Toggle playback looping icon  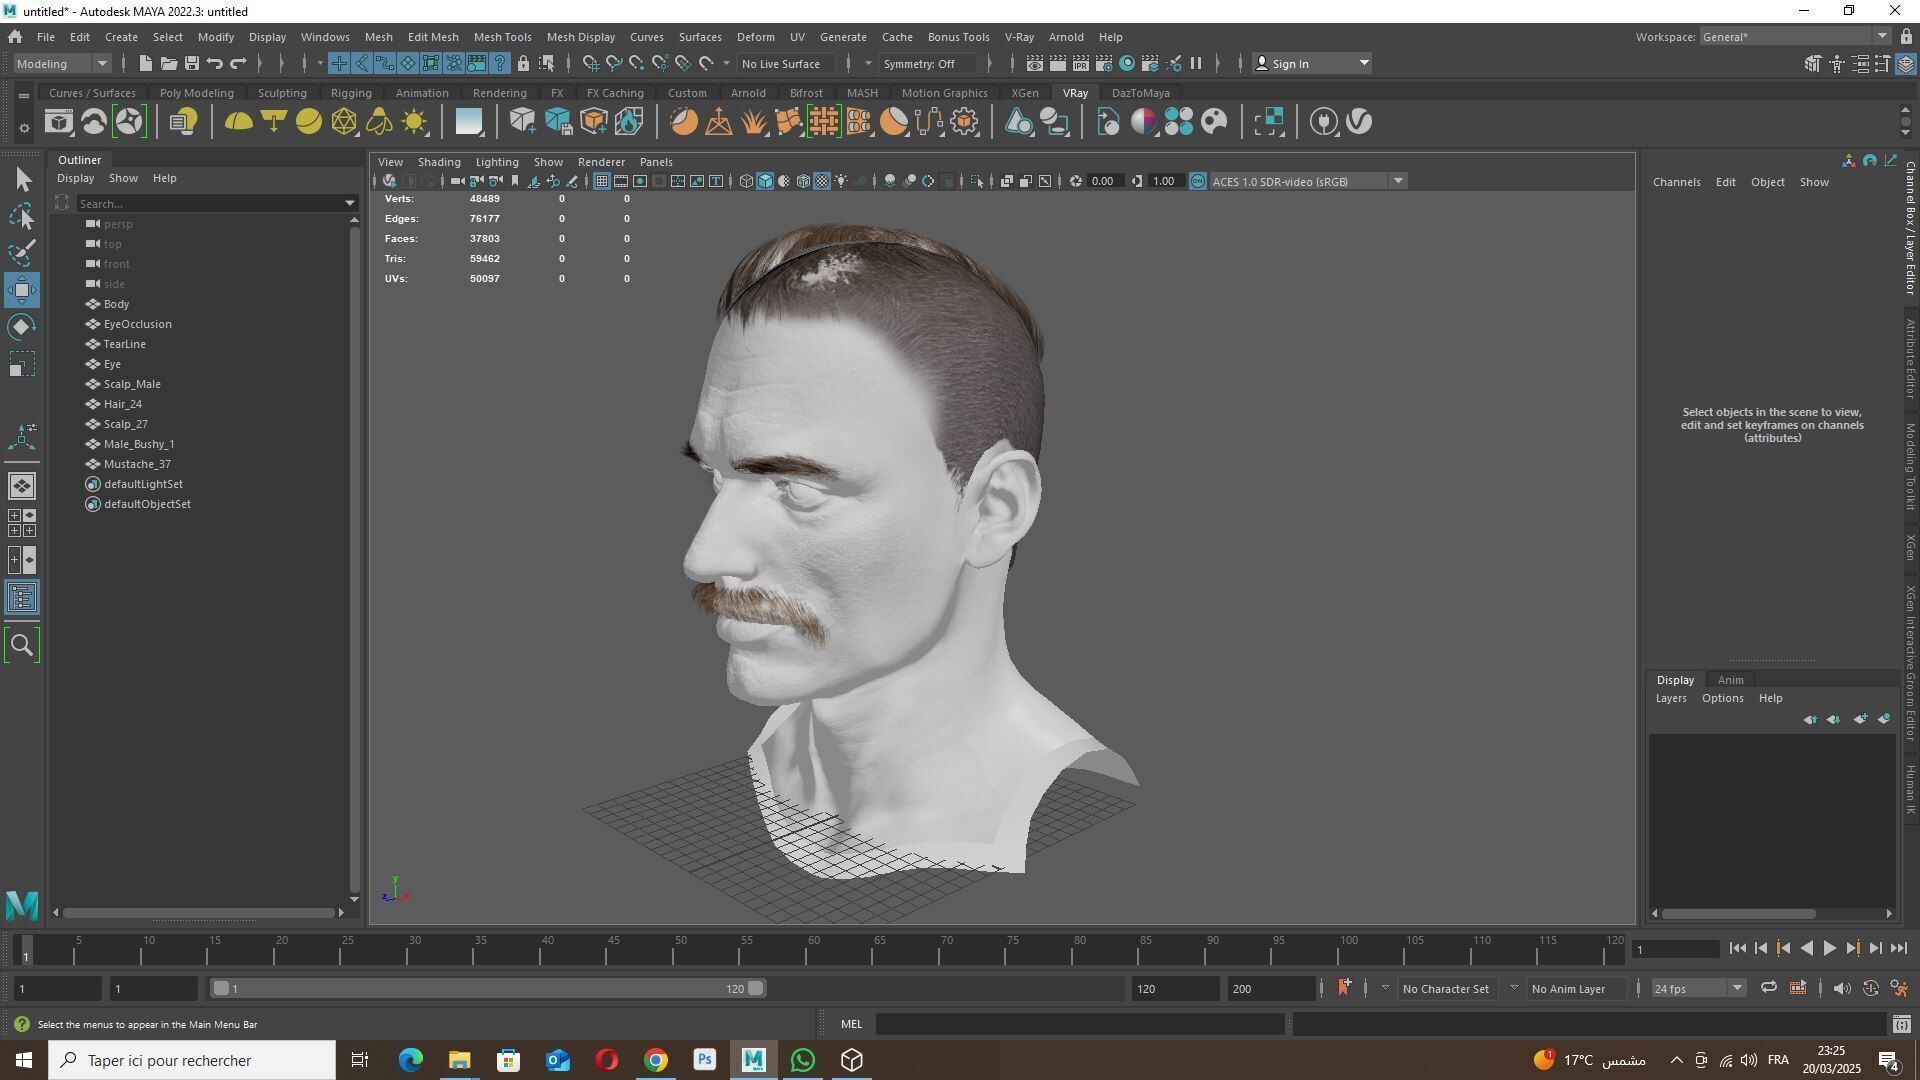click(1768, 988)
